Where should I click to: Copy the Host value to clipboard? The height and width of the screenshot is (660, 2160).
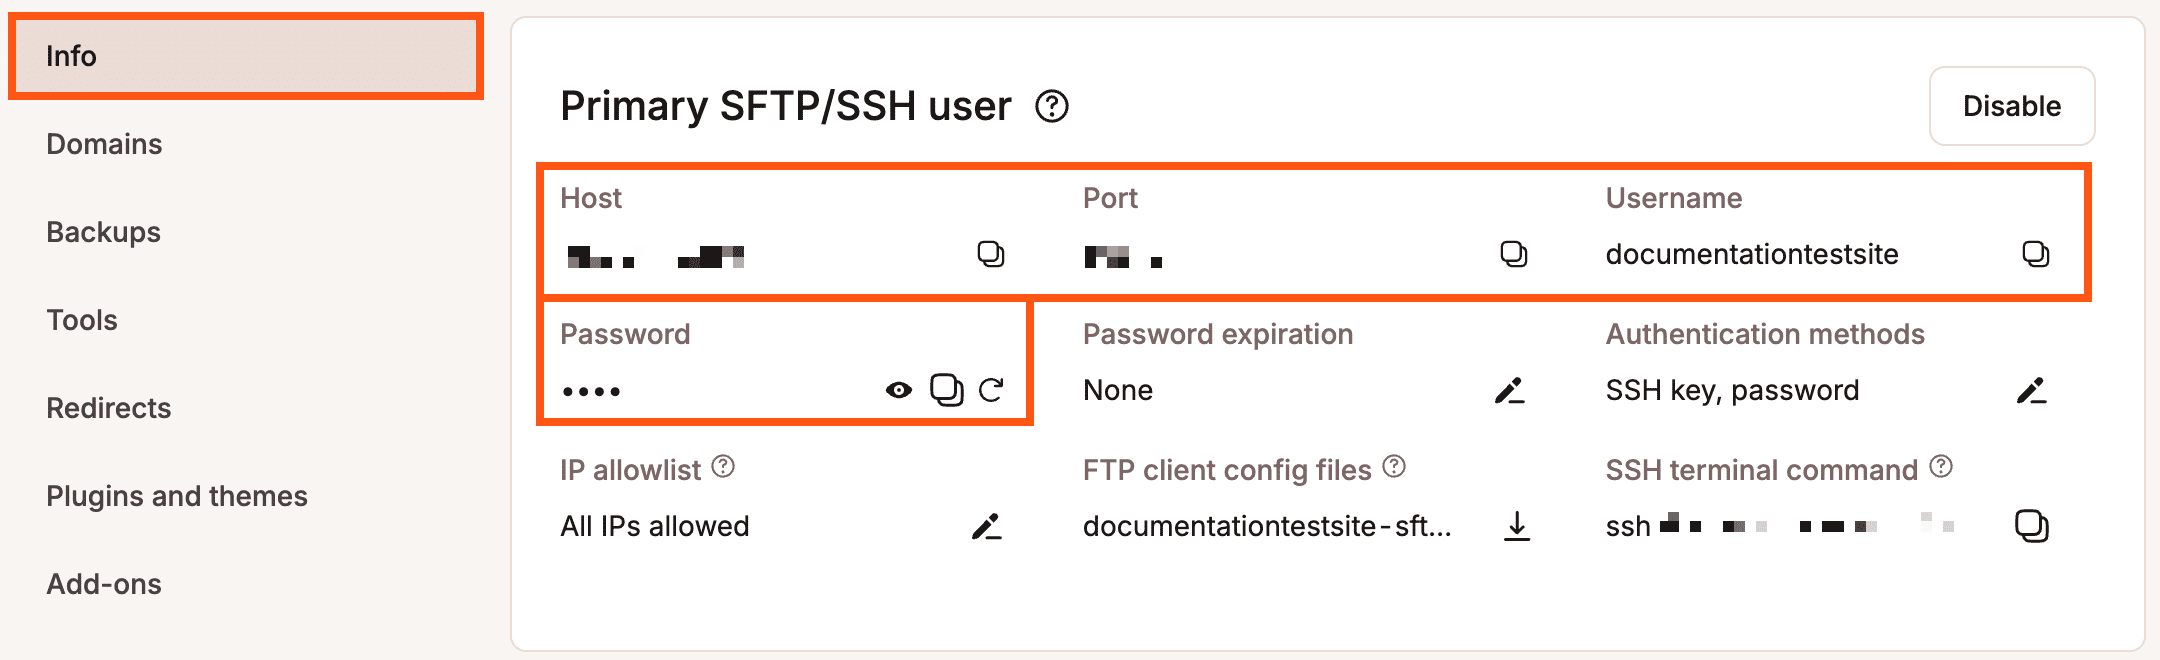pyautogui.click(x=993, y=255)
